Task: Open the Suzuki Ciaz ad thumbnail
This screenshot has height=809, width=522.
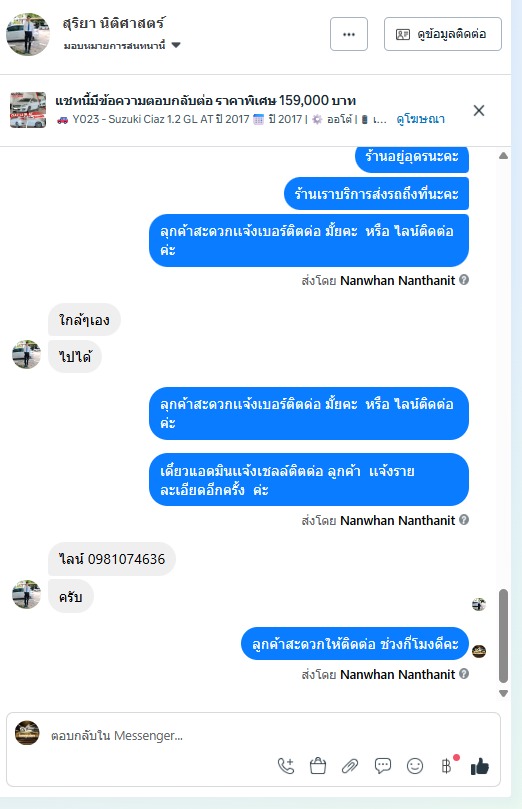Action: click(x=28, y=110)
